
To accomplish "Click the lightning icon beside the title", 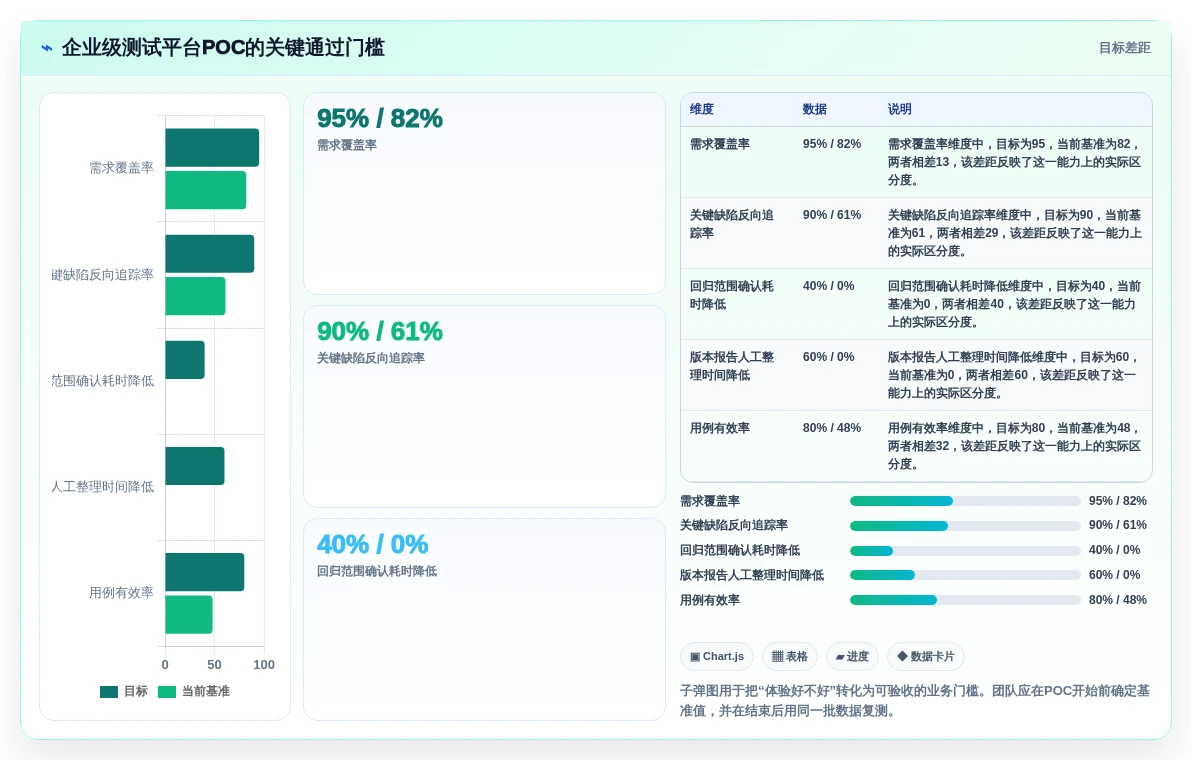I will [x=47, y=48].
